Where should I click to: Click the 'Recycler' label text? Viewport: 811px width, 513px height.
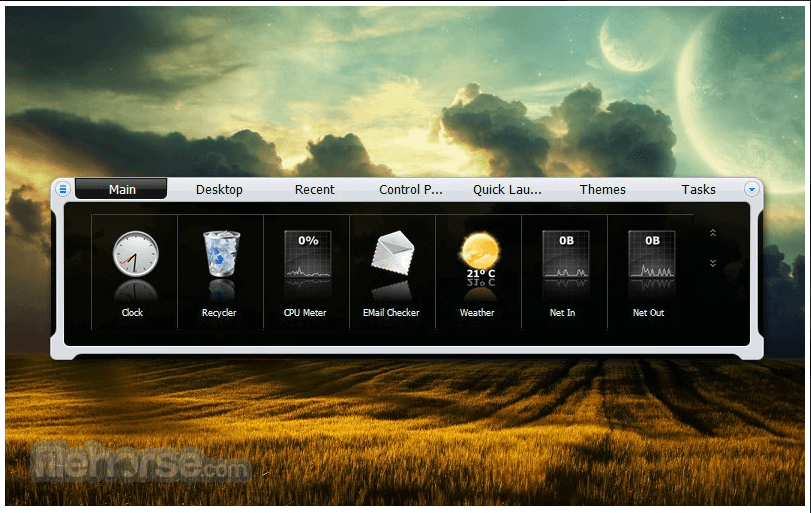(219, 313)
